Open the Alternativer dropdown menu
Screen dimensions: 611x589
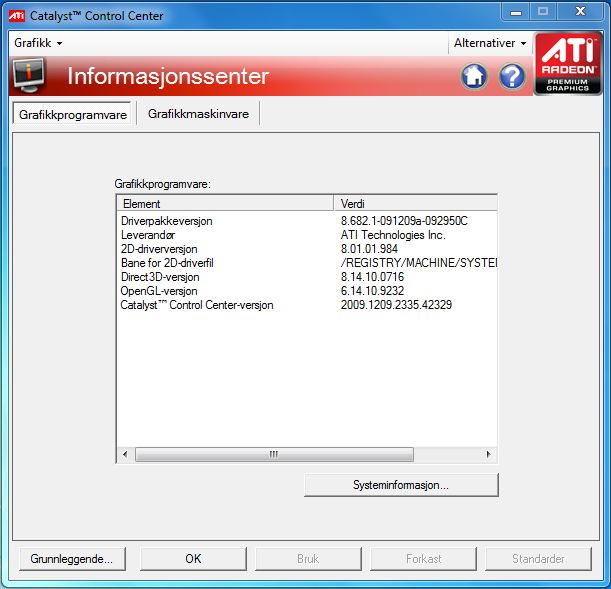(x=490, y=43)
